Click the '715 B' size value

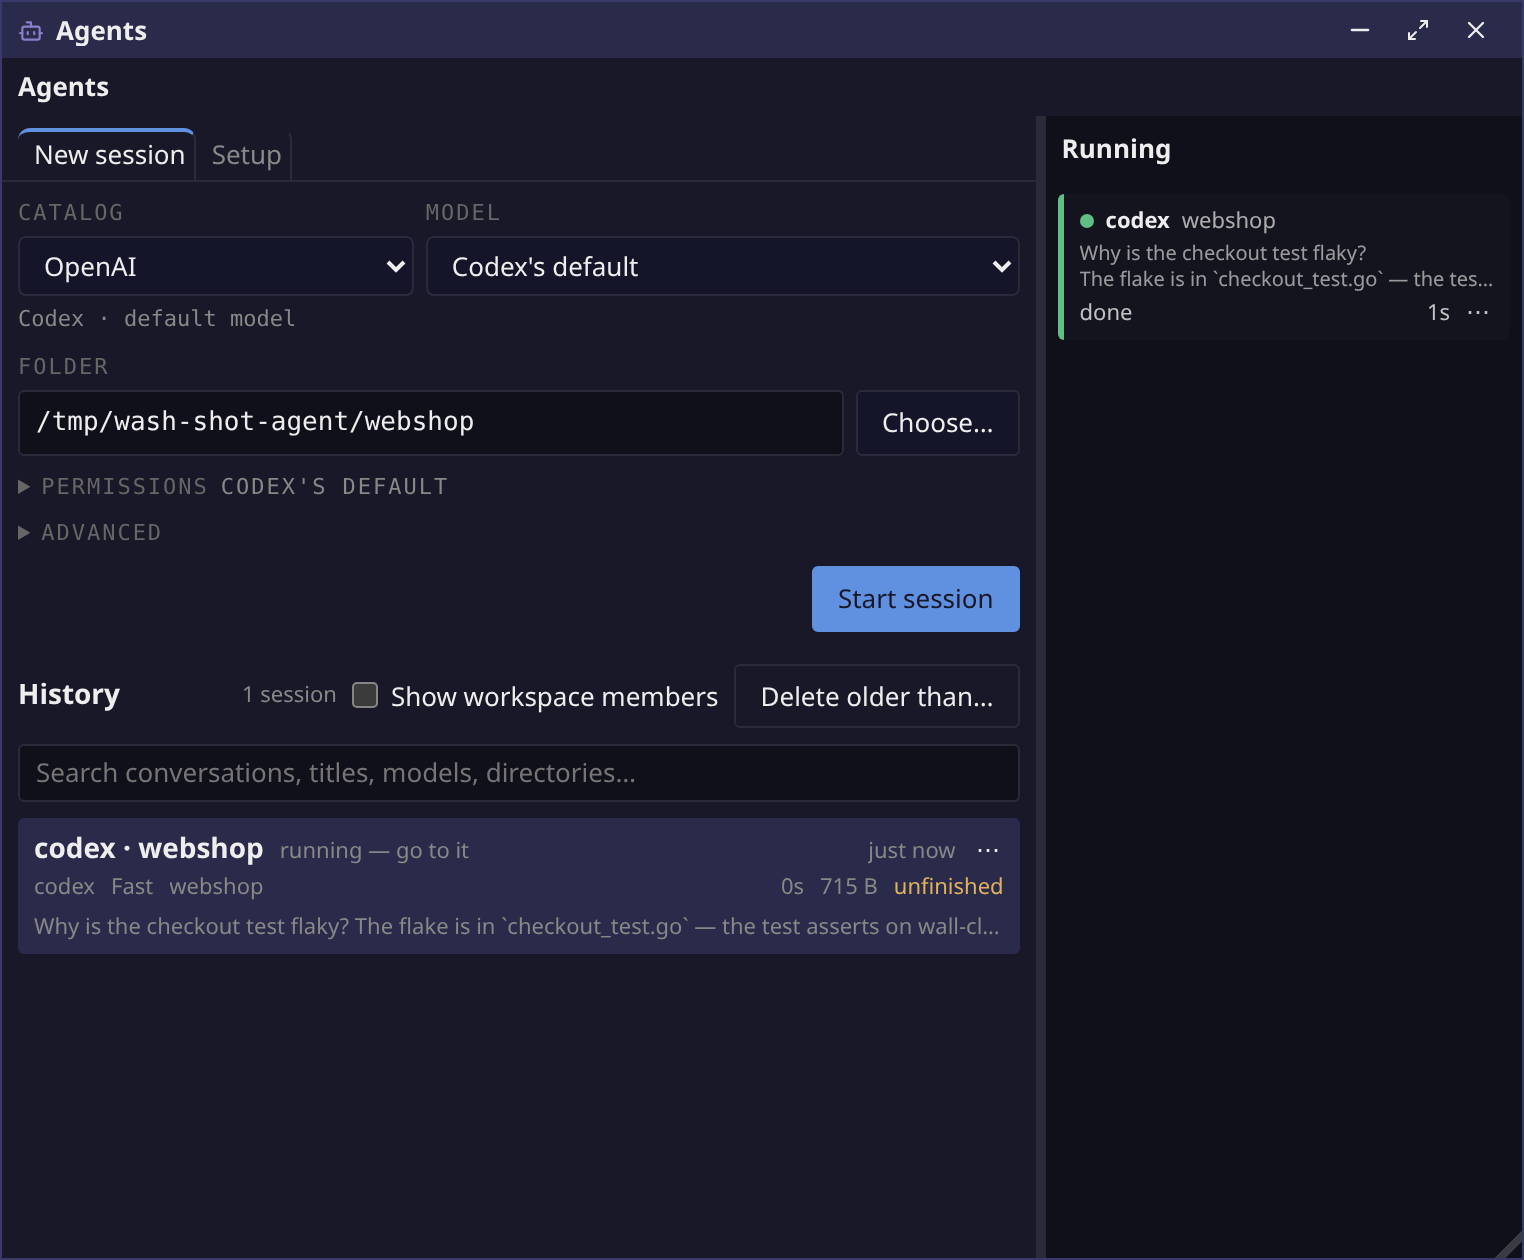pyautogui.click(x=848, y=886)
